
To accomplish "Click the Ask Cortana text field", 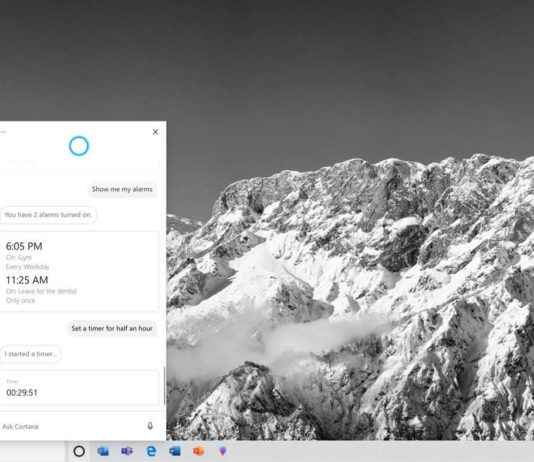I will (72, 426).
